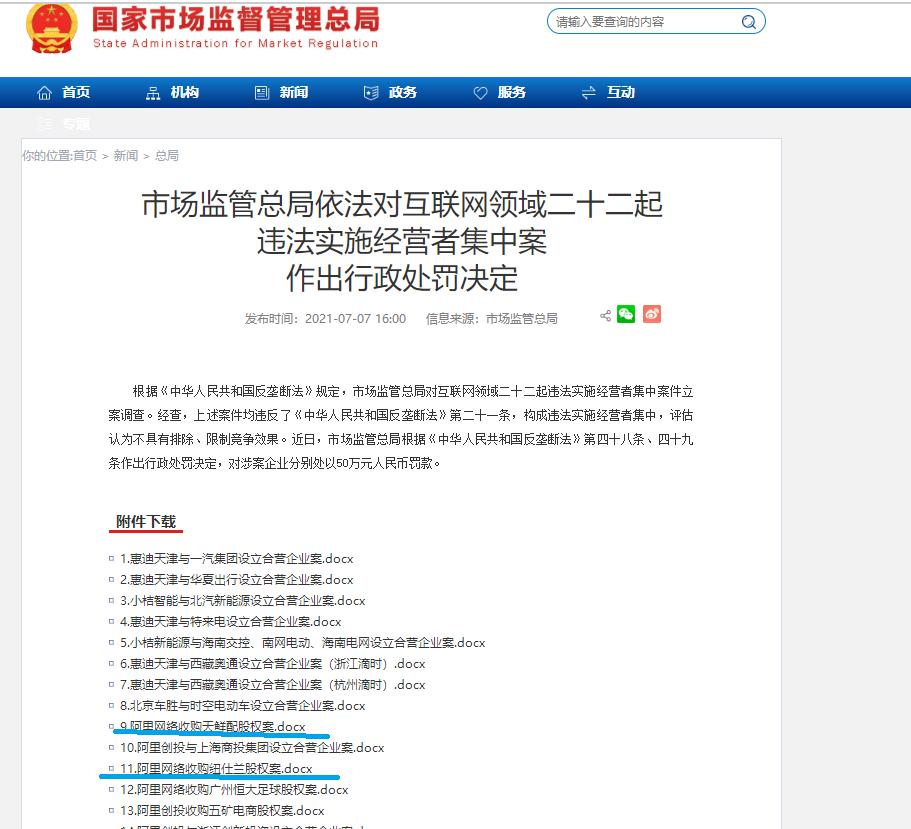Click inside the search input field
The image size is (911, 829).
(x=630, y=21)
